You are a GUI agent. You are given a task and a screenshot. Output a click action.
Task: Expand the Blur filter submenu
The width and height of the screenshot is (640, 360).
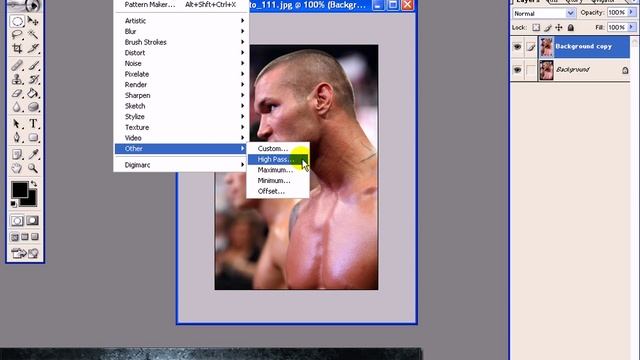(x=181, y=31)
